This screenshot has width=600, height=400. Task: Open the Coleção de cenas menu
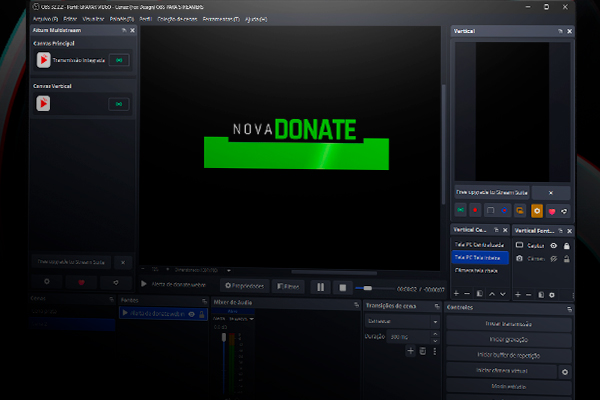click(x=177, y=19)
